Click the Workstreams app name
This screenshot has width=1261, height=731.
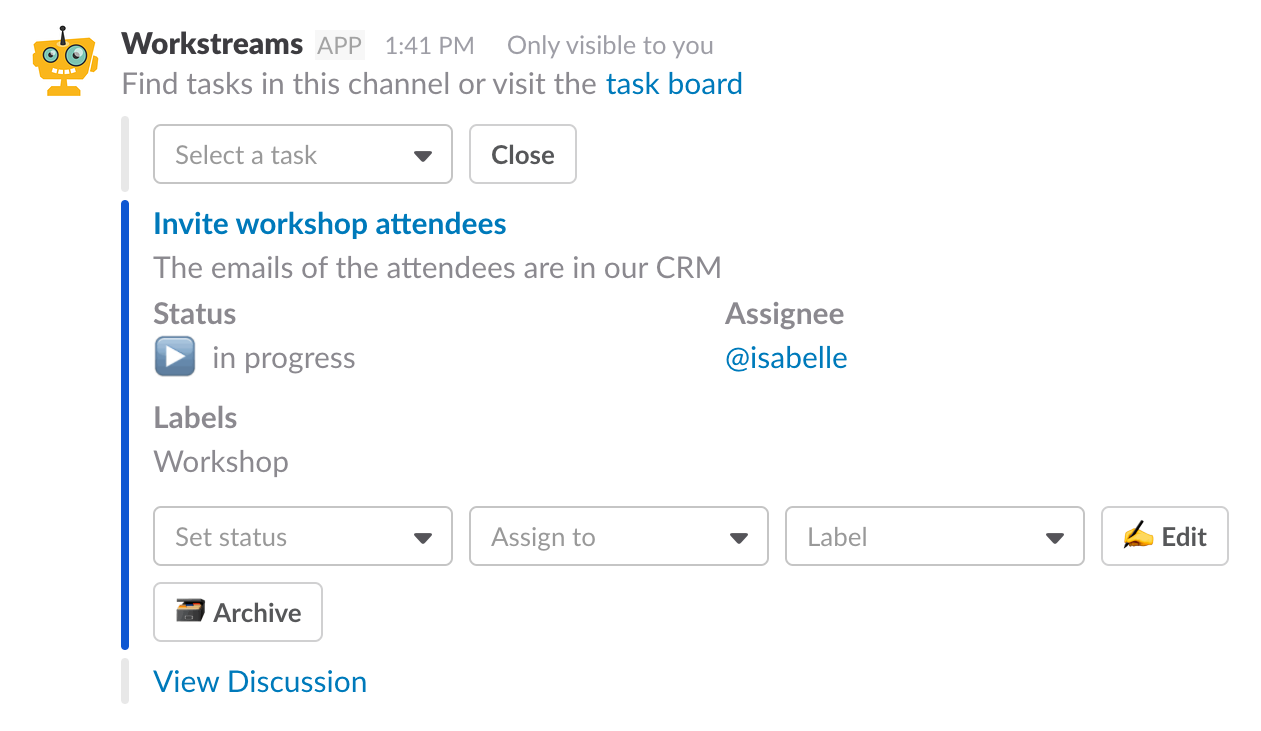[212, 44]
